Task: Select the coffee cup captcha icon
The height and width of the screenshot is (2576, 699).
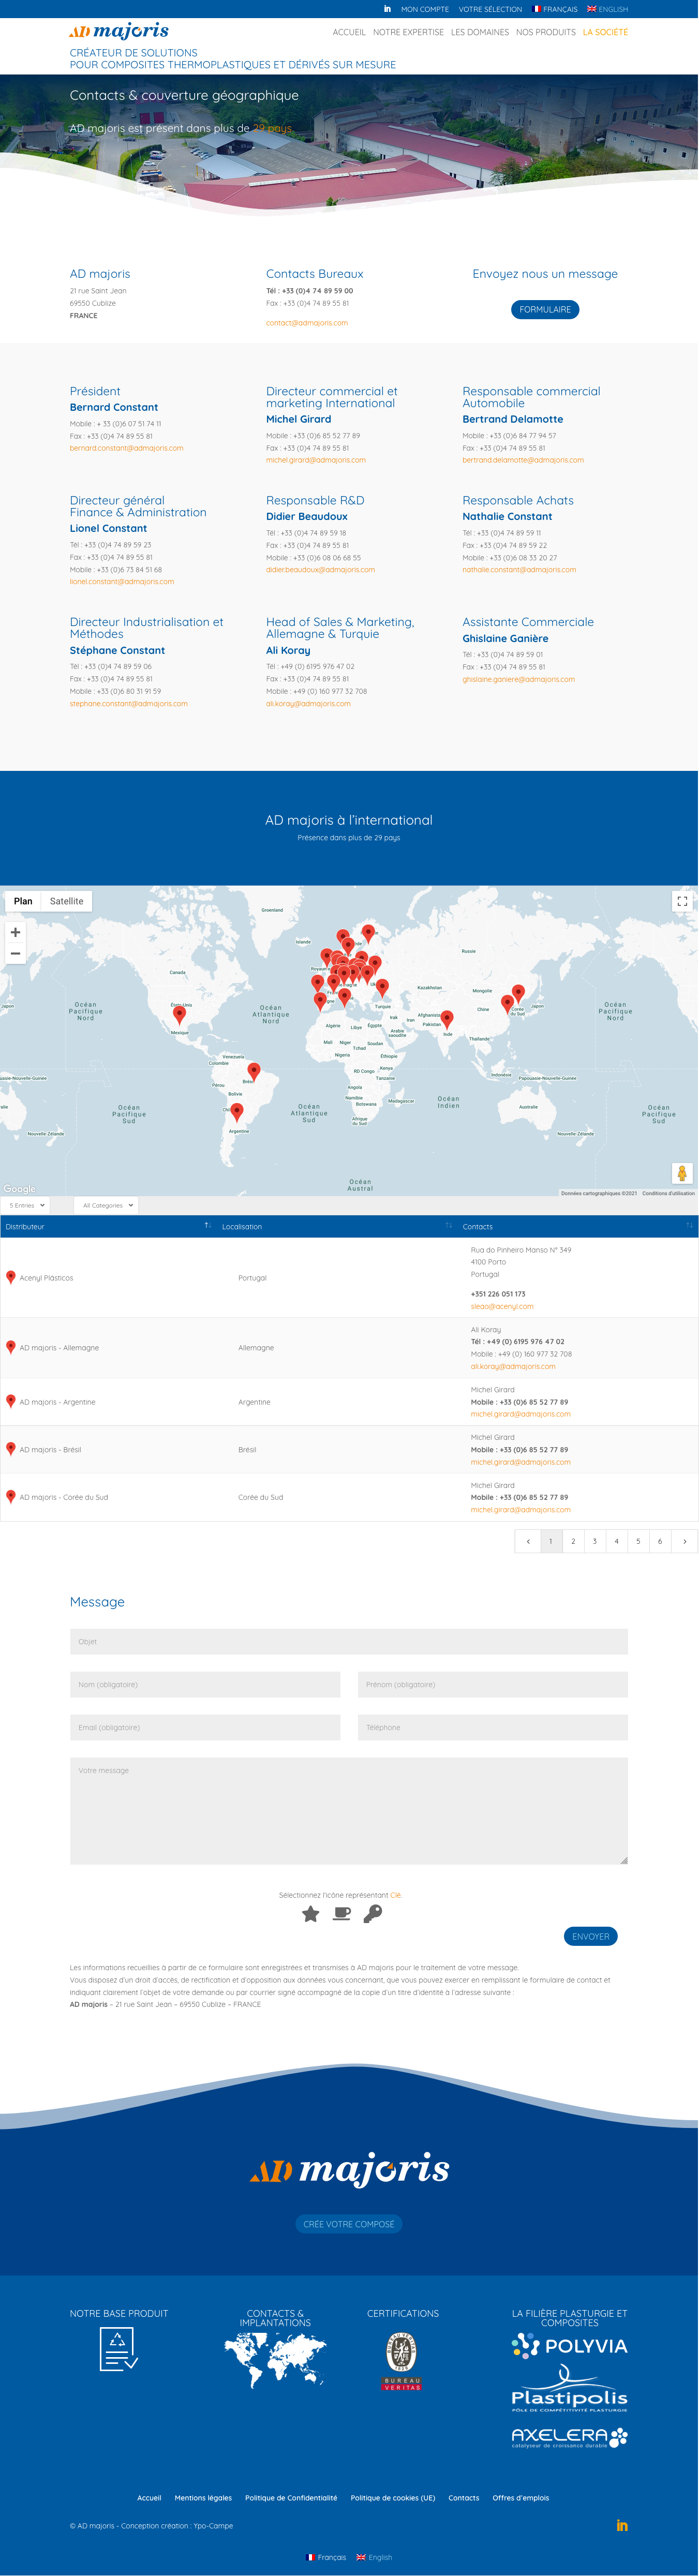Action: [x=342, y=1913]
